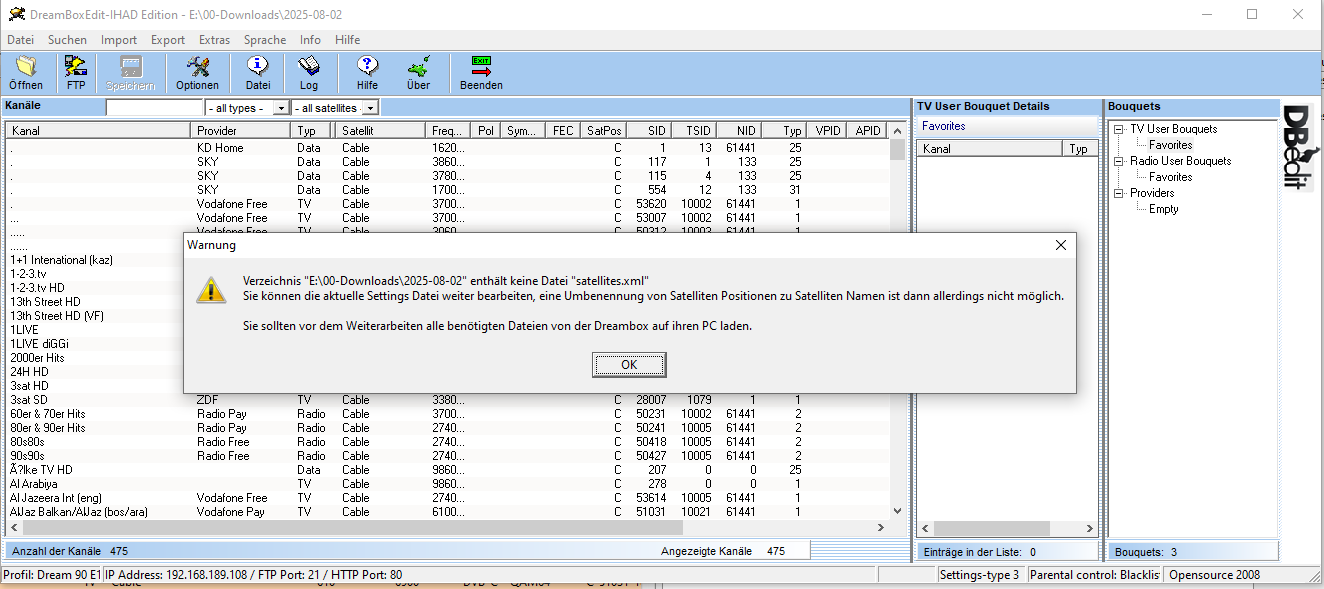Open Optionen tools icon in toolbar
The height and width of the screenshot is (589, 1324).
197,73
